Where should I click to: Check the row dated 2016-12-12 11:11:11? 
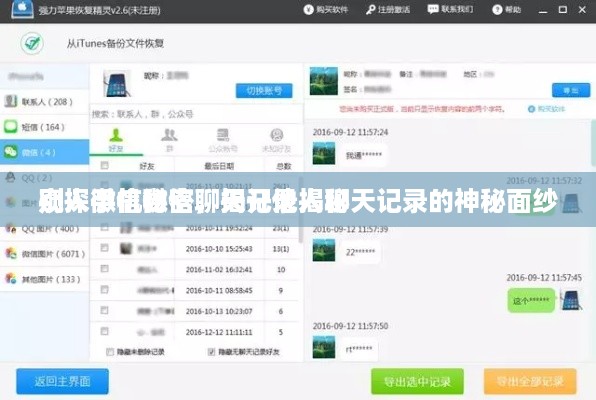(105, 331)
